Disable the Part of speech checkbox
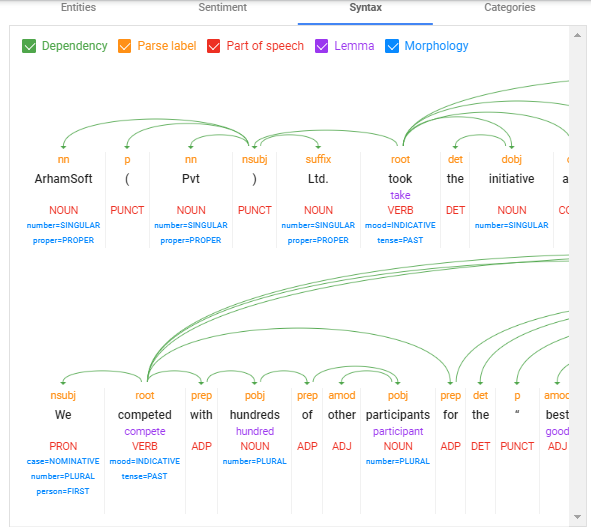 click(x=213, y=46)
